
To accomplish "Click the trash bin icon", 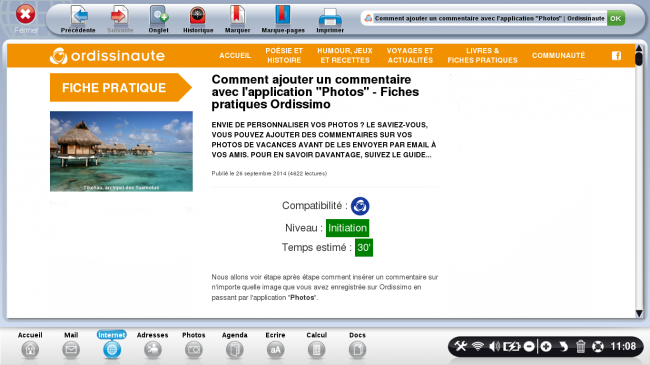I will pyautogui.click(x=581, y=346).
